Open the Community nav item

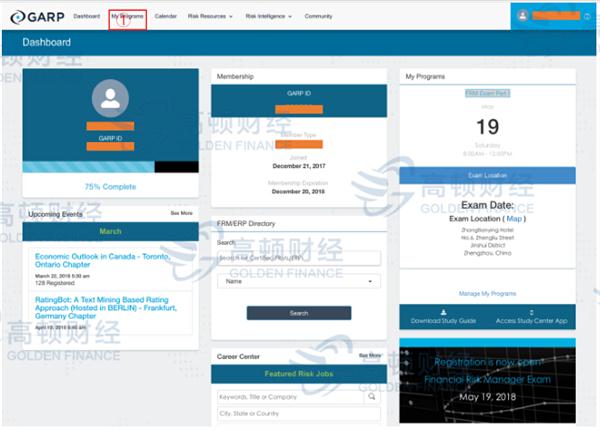(x=318, y=16)
